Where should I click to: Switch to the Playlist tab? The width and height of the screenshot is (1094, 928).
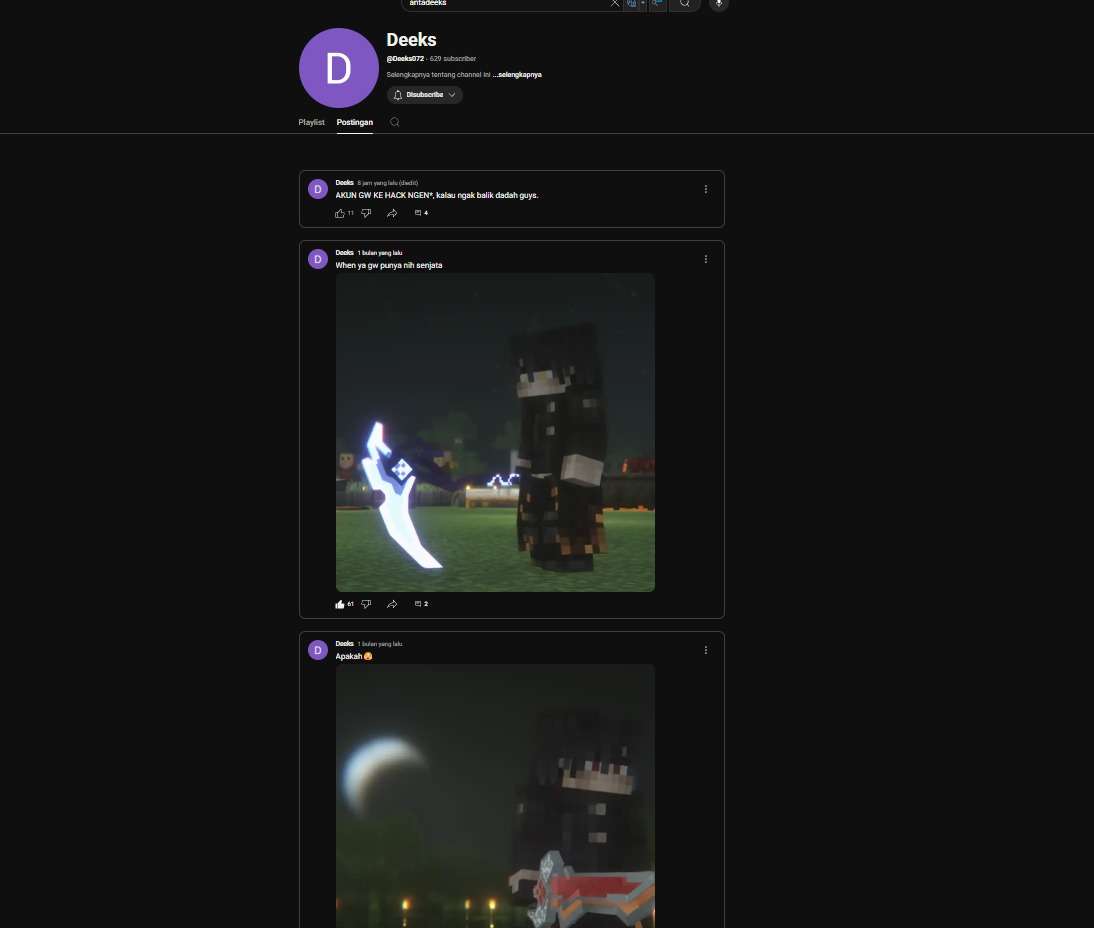click(x=311, y=122)
